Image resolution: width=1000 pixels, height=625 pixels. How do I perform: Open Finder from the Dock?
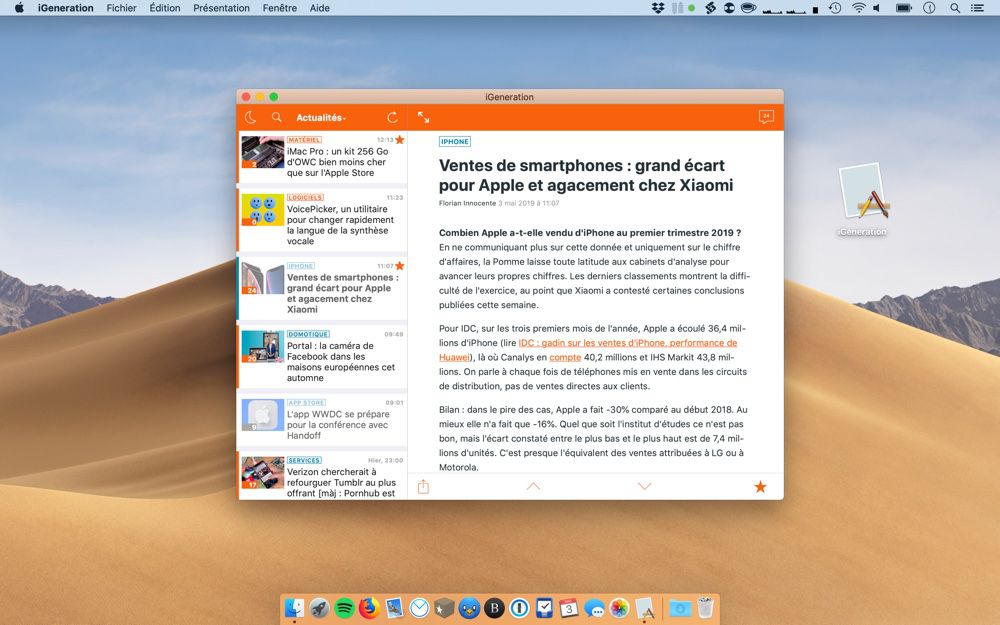coord(294,608)
